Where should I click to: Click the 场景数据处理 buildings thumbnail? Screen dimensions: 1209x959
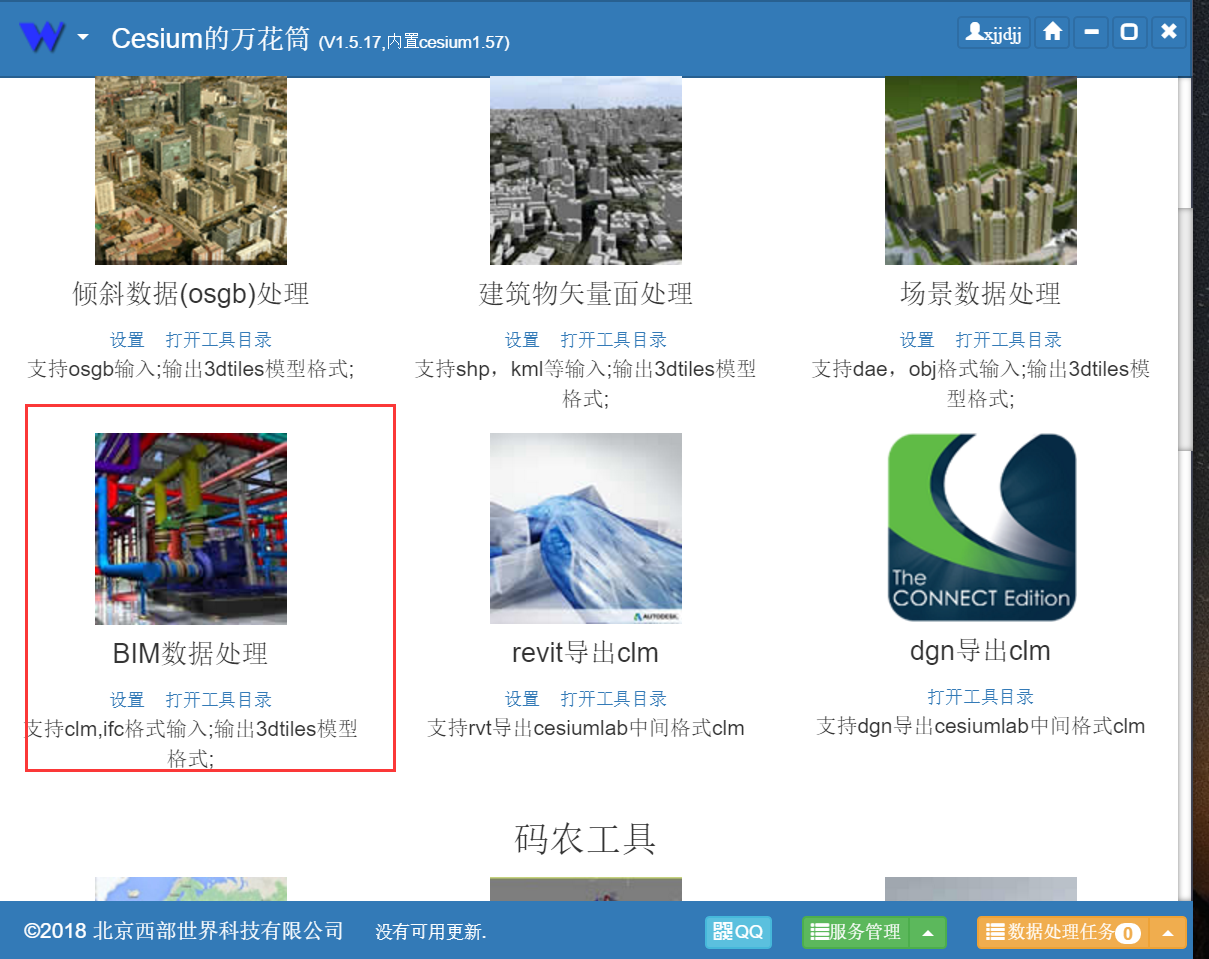click(980, 170)
